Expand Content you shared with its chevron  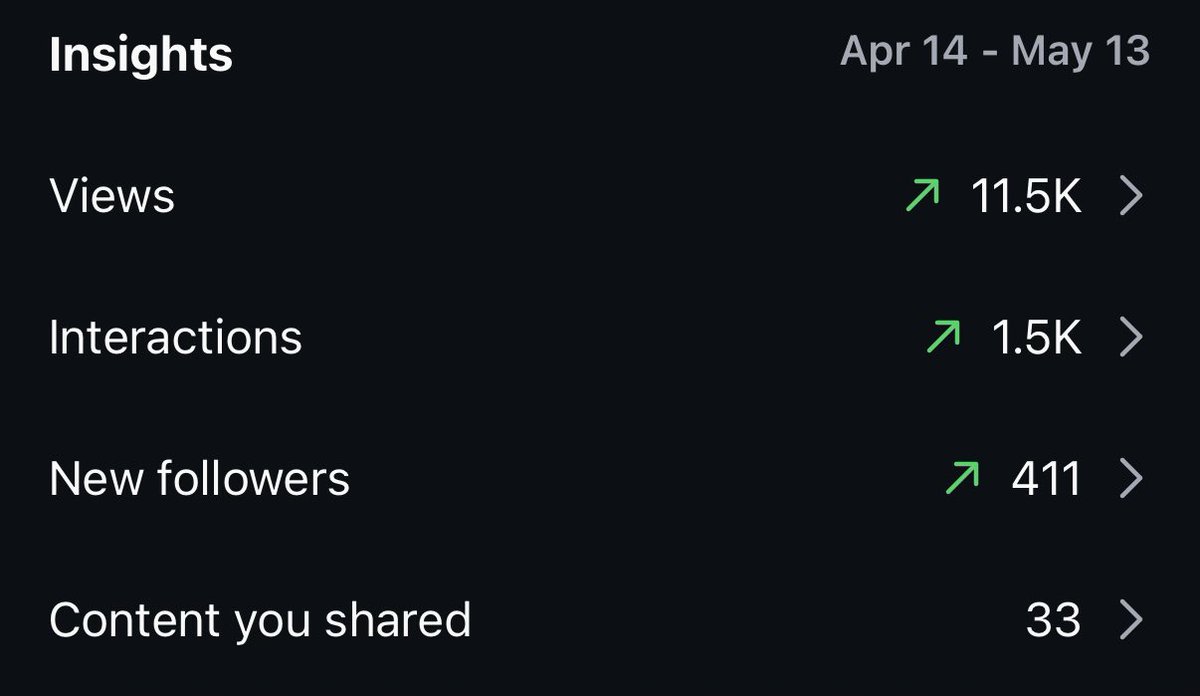click(1131, 621)
